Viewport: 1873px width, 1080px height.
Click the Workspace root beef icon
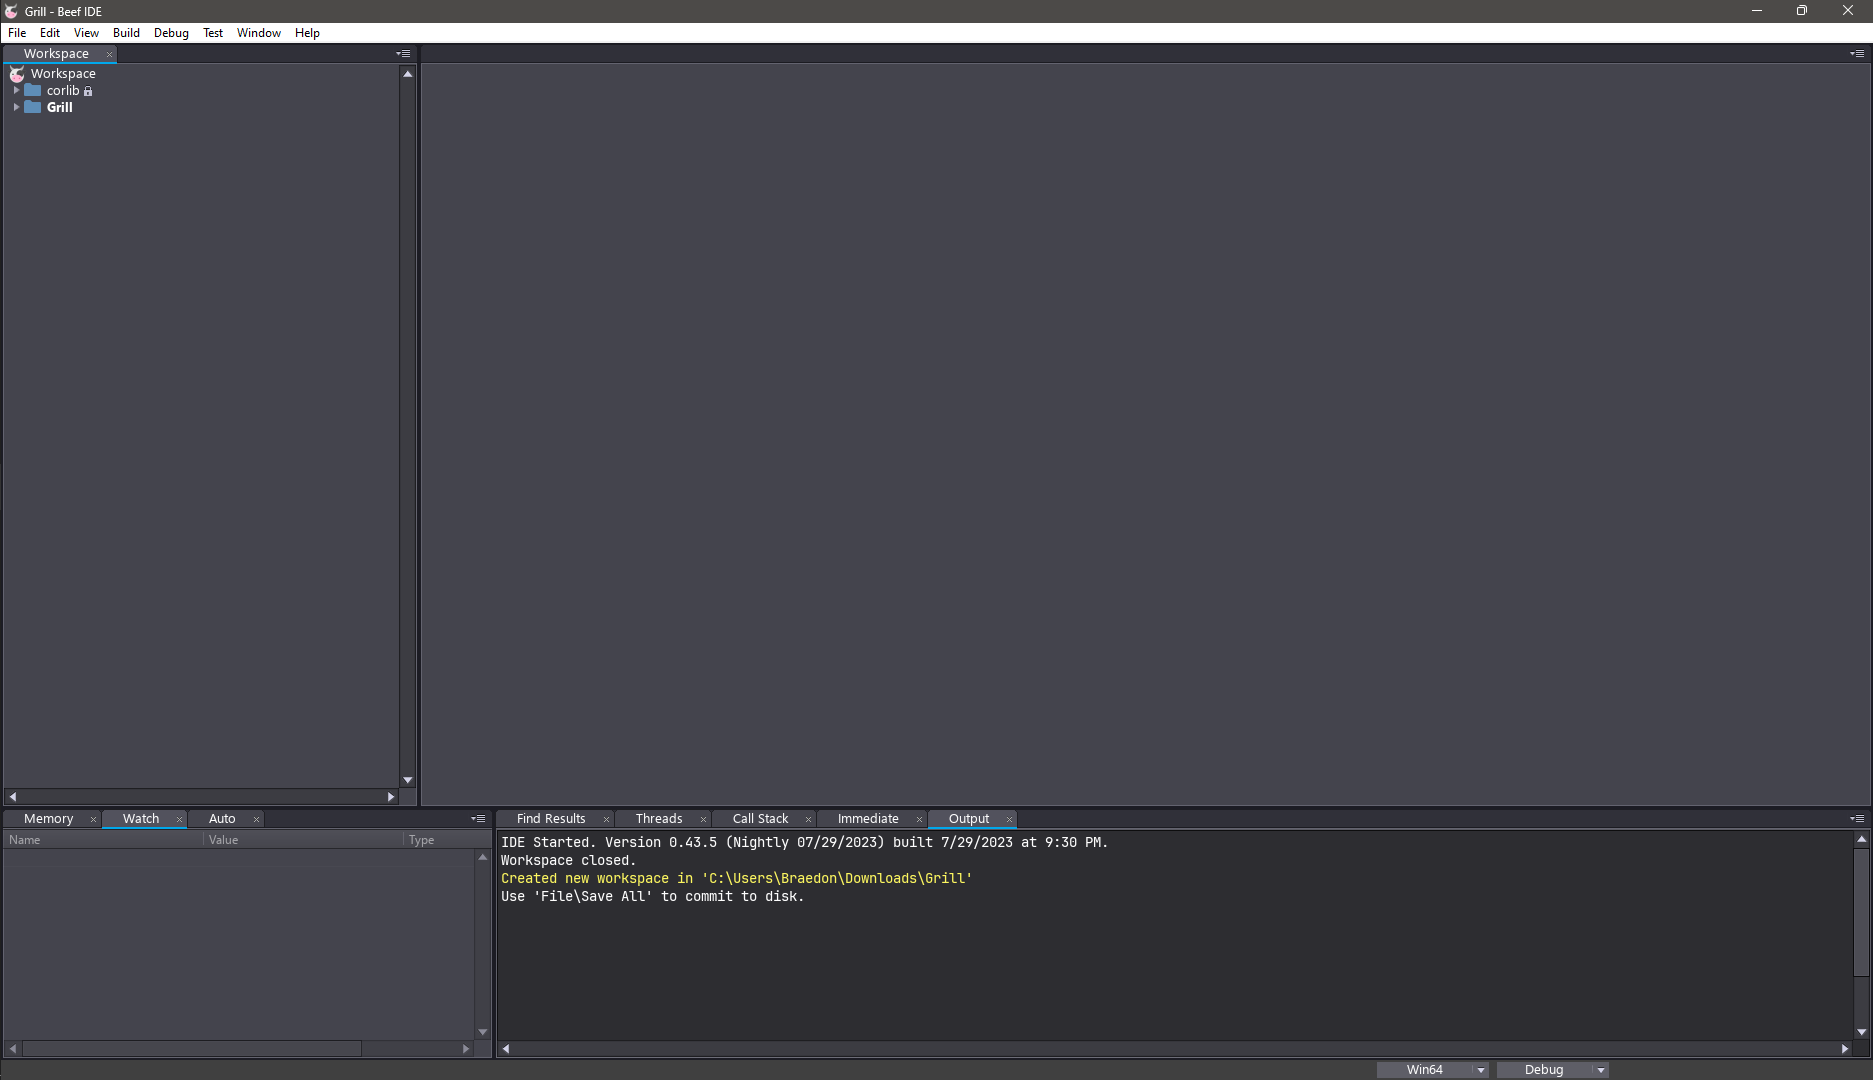[x=17, y=74]
